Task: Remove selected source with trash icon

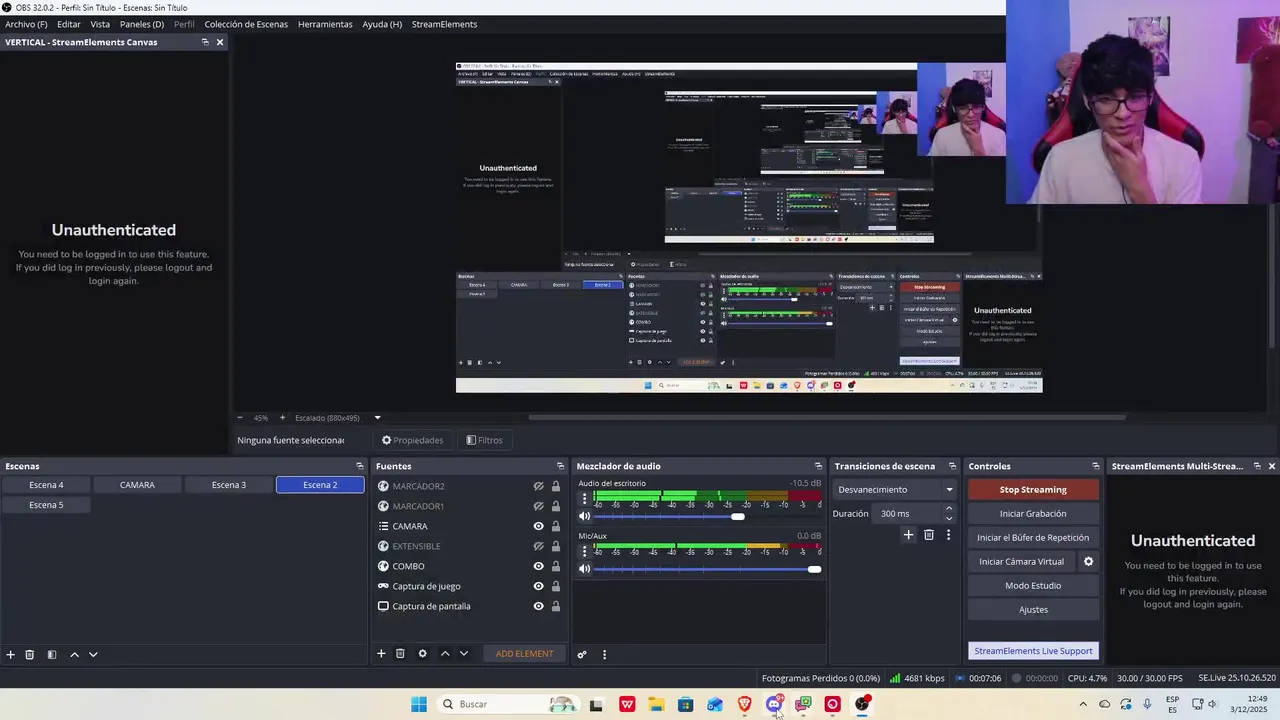Action: 400,654
